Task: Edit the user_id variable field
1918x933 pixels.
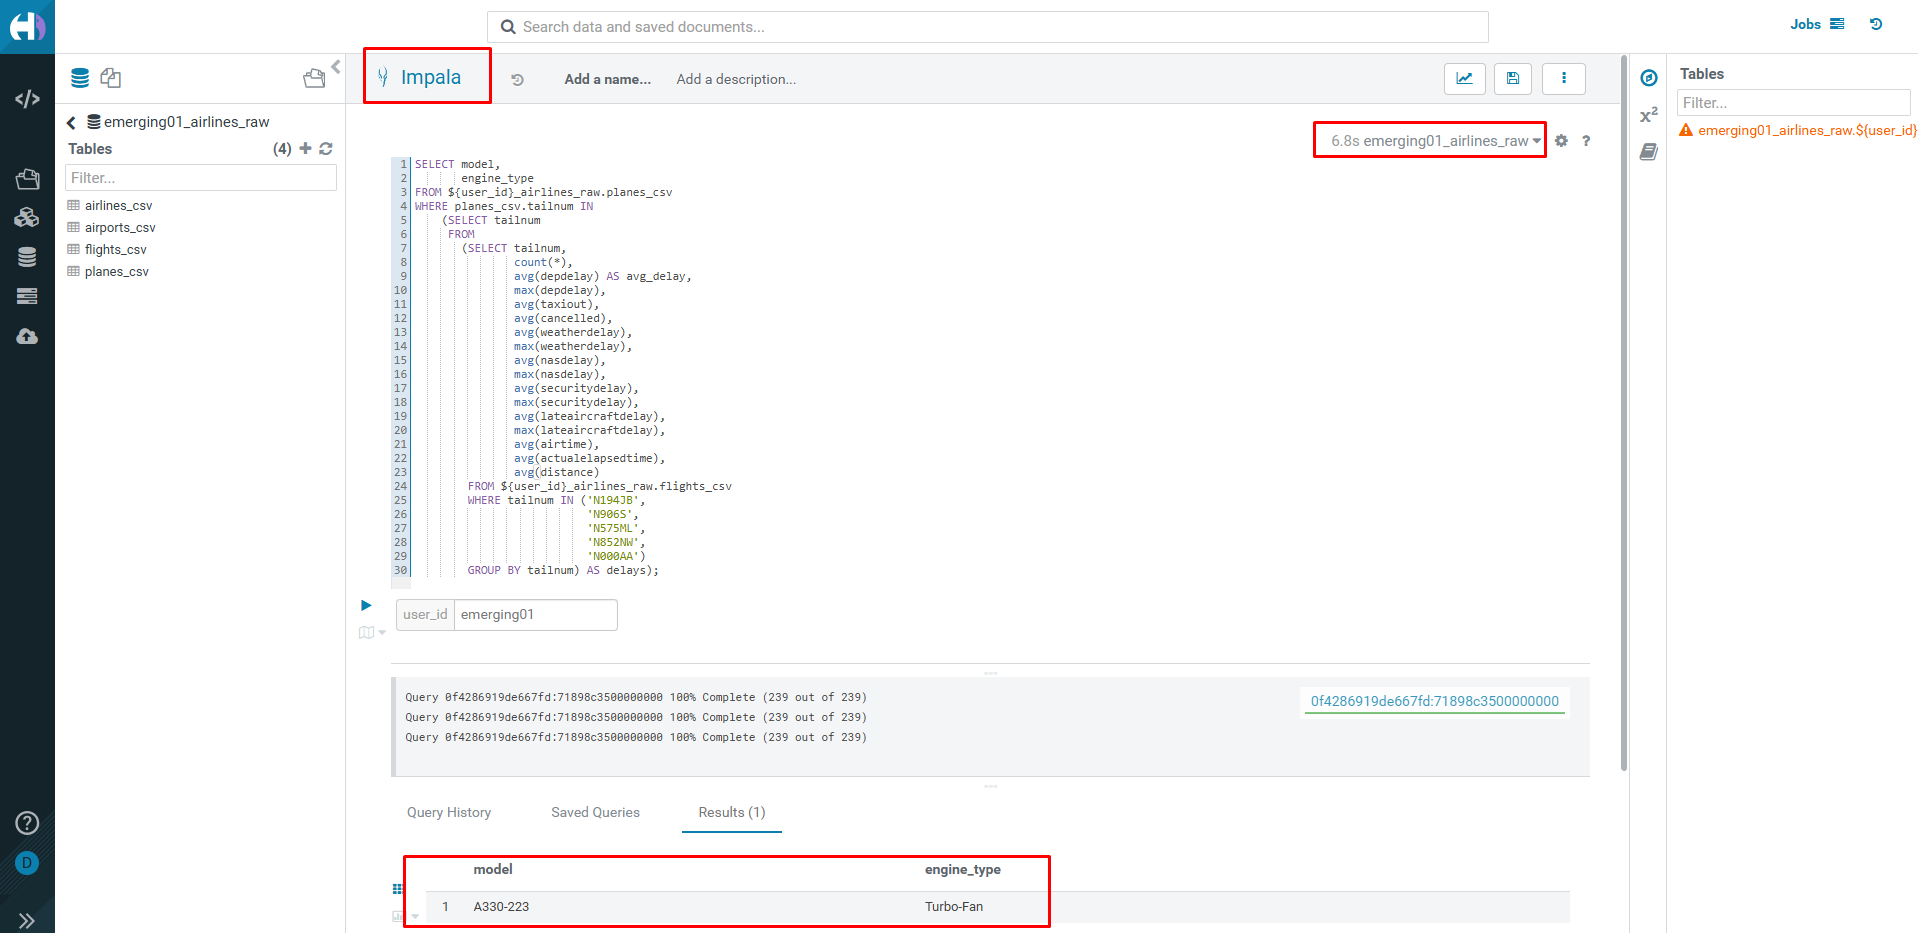Action: click(x=536, y=615)
